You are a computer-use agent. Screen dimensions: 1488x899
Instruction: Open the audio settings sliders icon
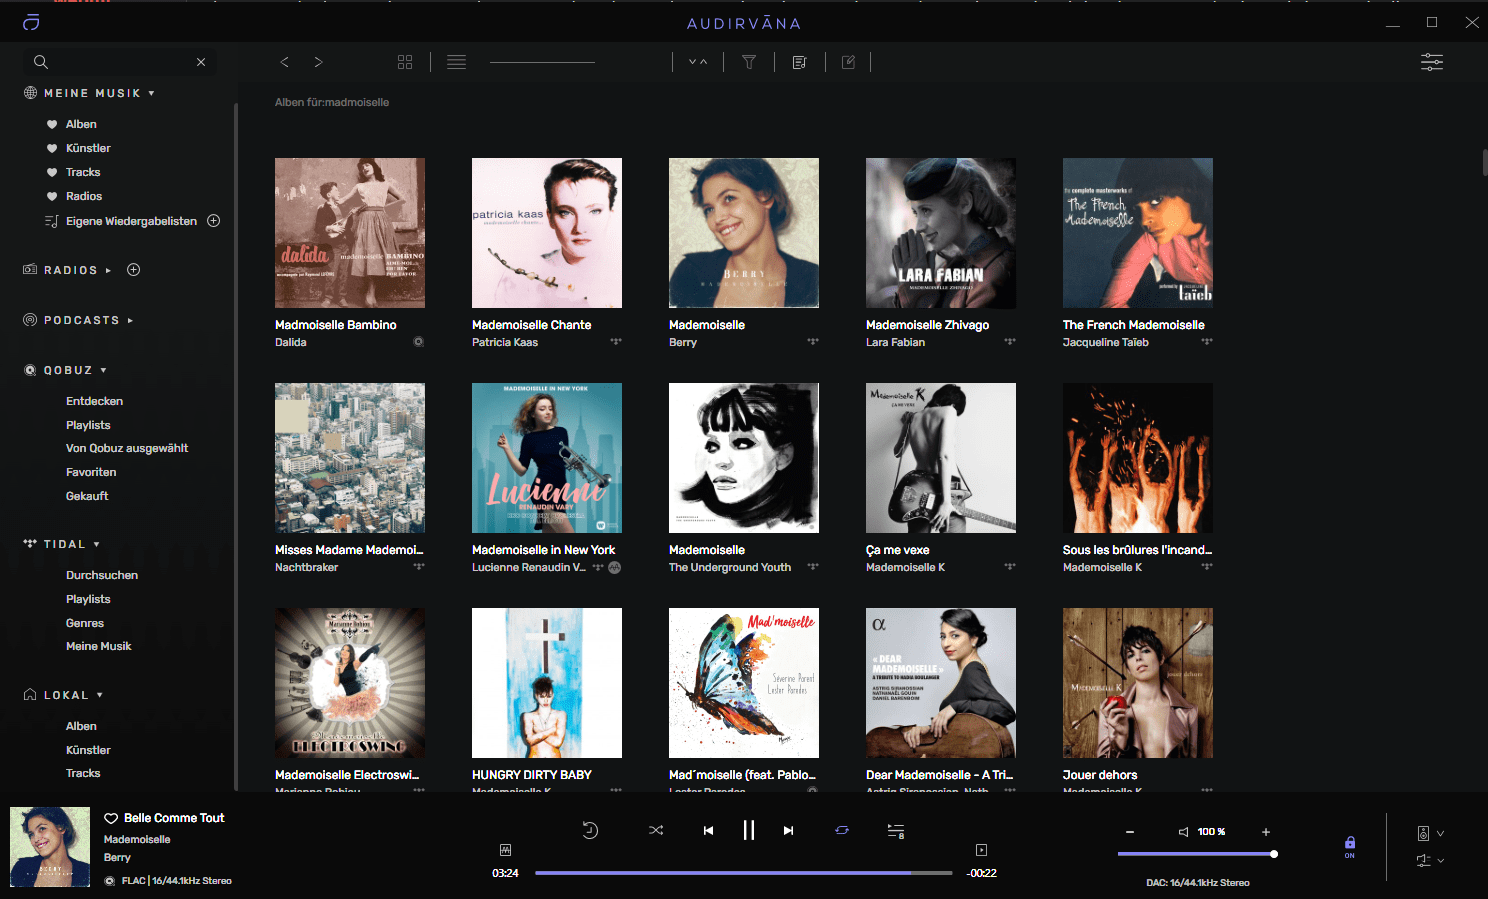click(1432, 62)
